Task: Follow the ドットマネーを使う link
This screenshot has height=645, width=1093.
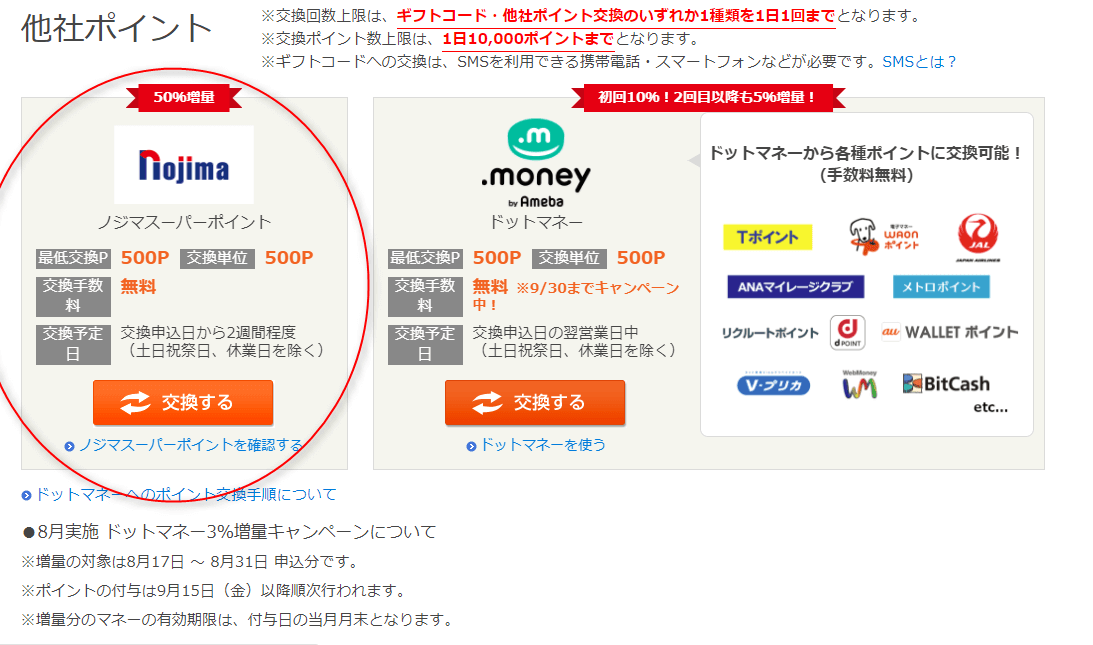Action: click(536, 445)
